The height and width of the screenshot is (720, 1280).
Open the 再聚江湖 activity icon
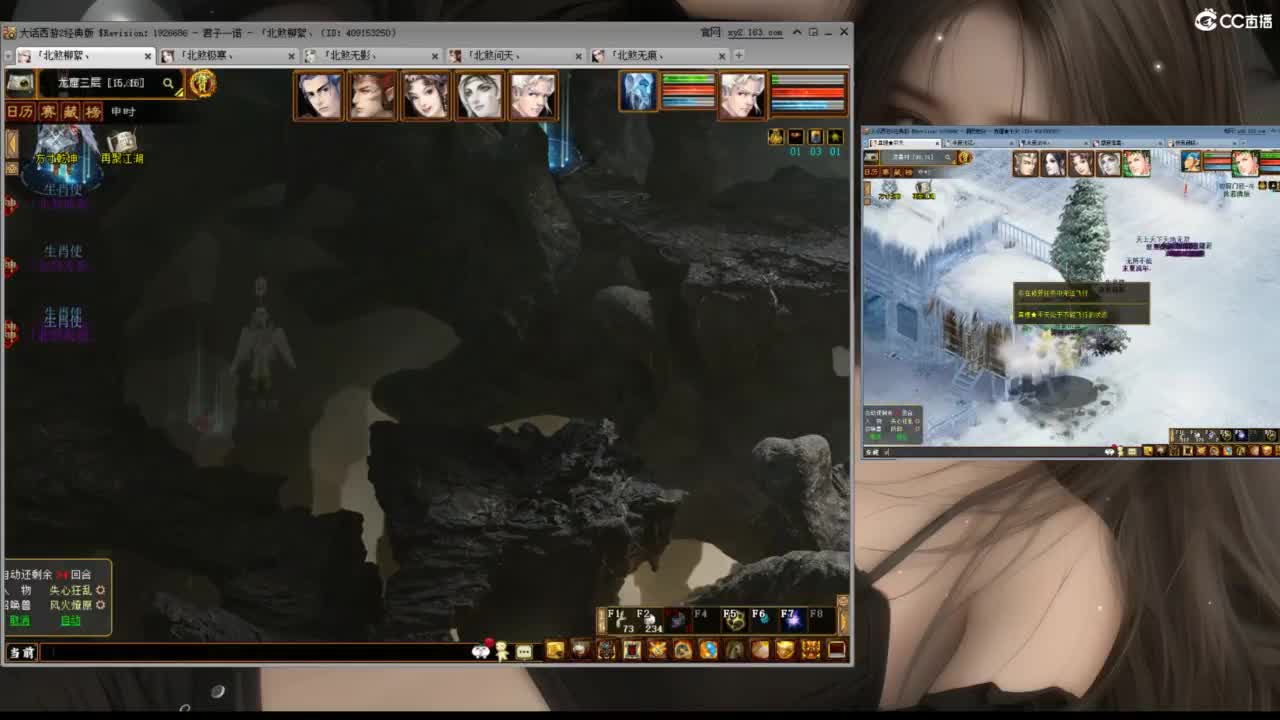tap(122, 147)
